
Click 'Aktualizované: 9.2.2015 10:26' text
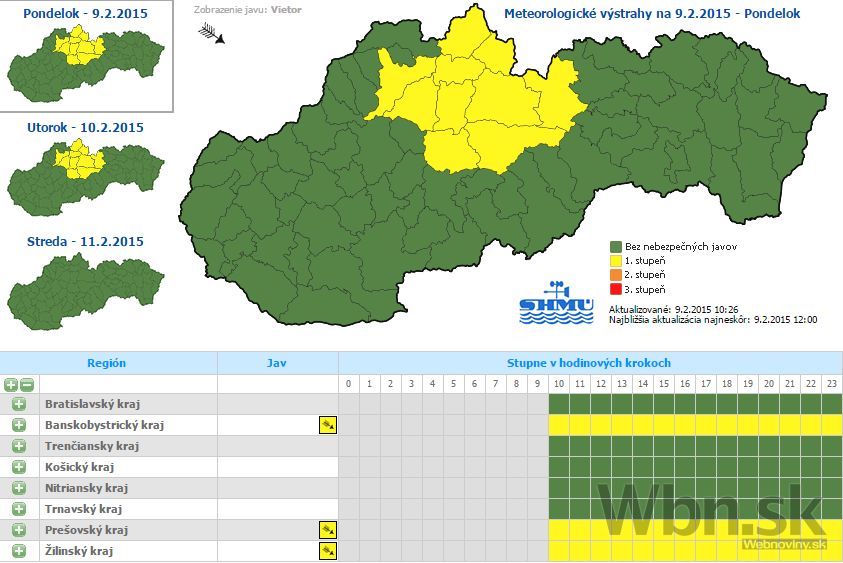tap(674, 310)
